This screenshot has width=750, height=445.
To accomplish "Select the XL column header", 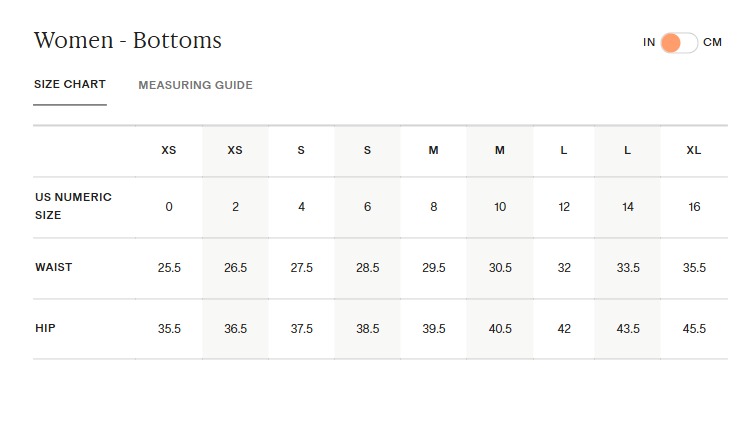I will point(694,150).
